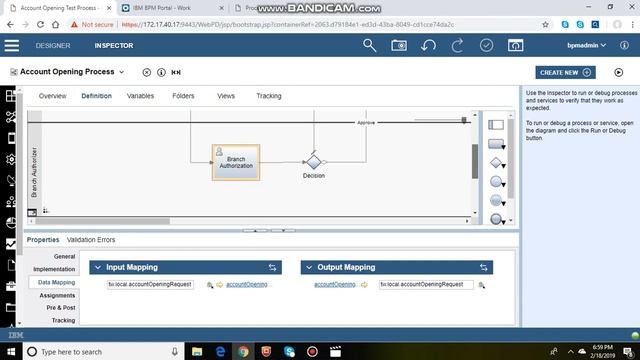
Task: Open the Validation Errors tab
Action: [x=91, y=240]
